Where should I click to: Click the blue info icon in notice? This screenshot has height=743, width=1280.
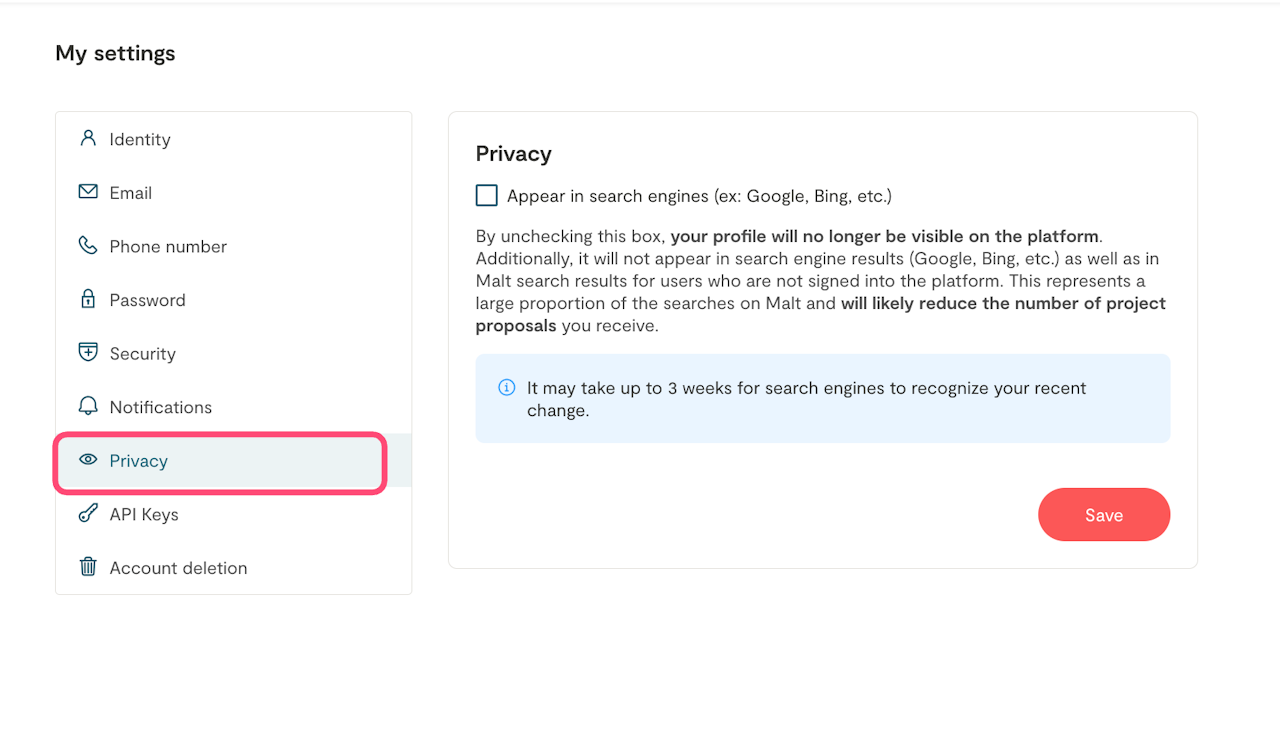(507, 388)
